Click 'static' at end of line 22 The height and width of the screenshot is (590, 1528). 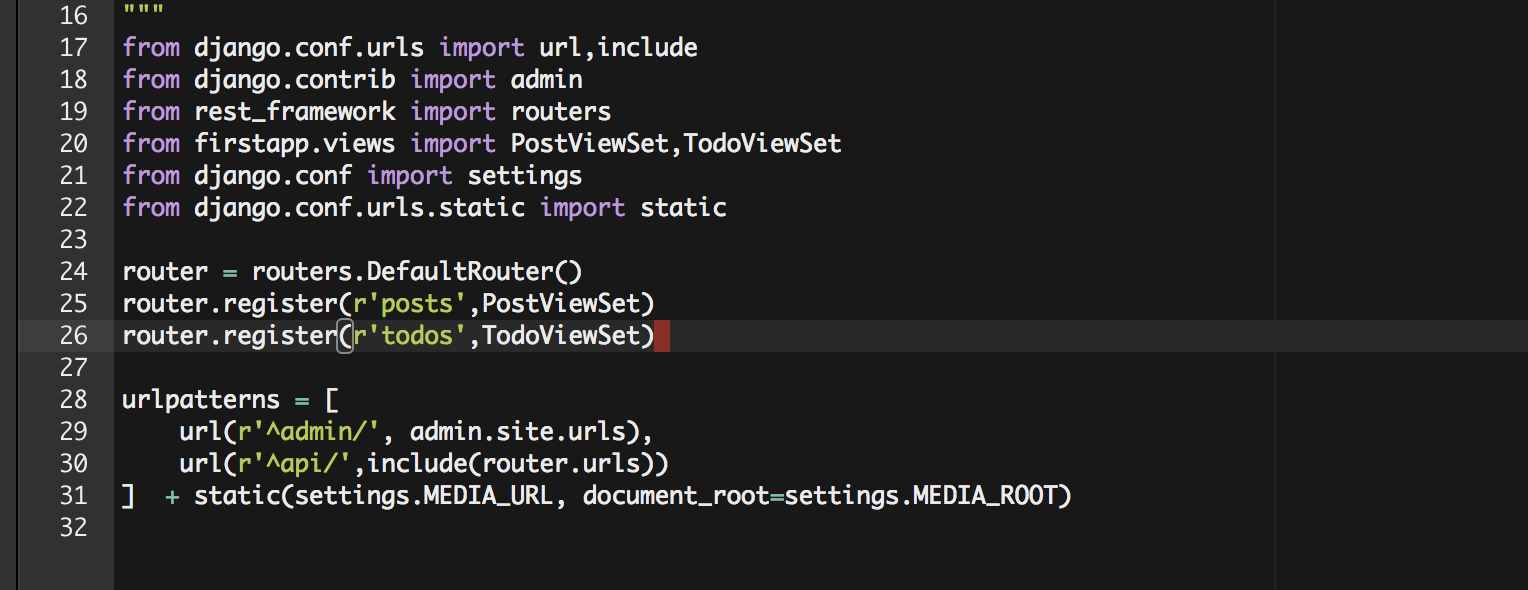coord(683,207)
